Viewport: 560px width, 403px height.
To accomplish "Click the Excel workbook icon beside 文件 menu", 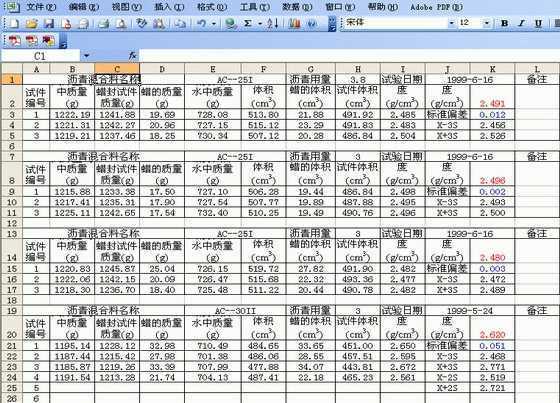I will point(13,6).
